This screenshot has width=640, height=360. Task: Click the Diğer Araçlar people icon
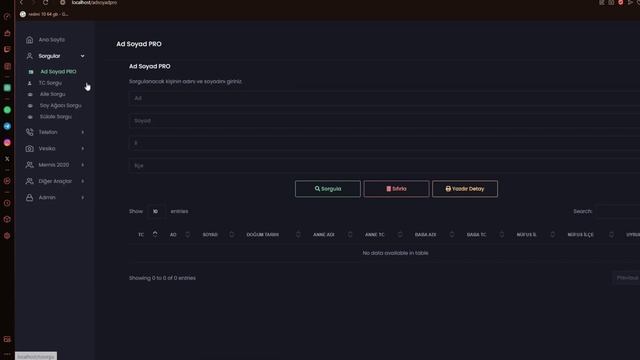tap(29, 181)
